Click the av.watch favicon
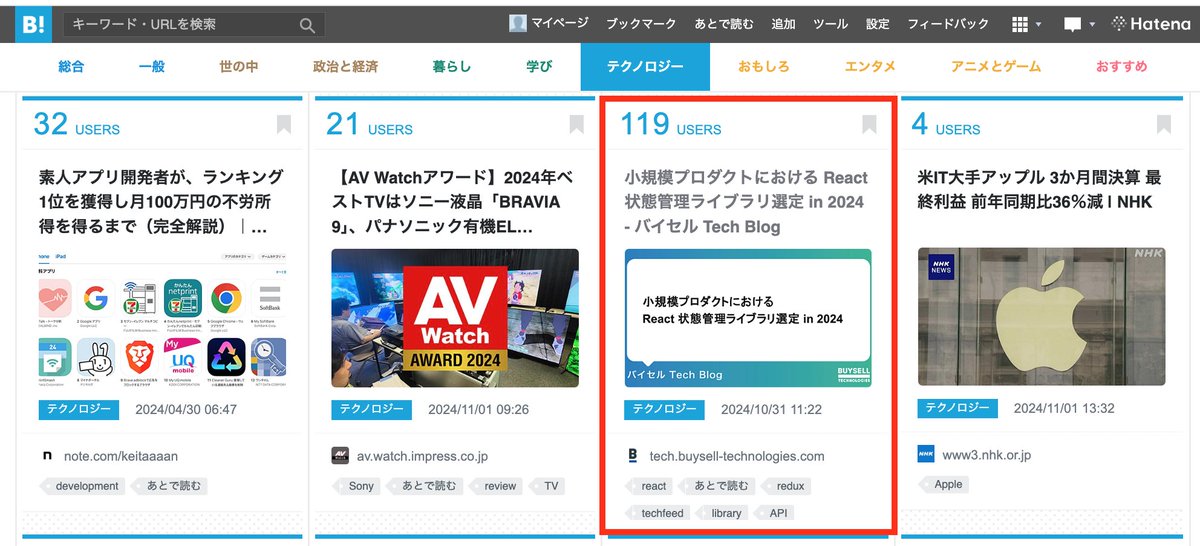This screenshot has height=546, width=1200. [340, 456]
